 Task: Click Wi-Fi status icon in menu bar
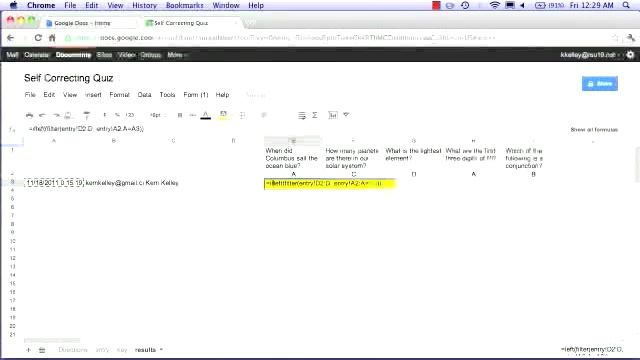click(x=495, y=5)
